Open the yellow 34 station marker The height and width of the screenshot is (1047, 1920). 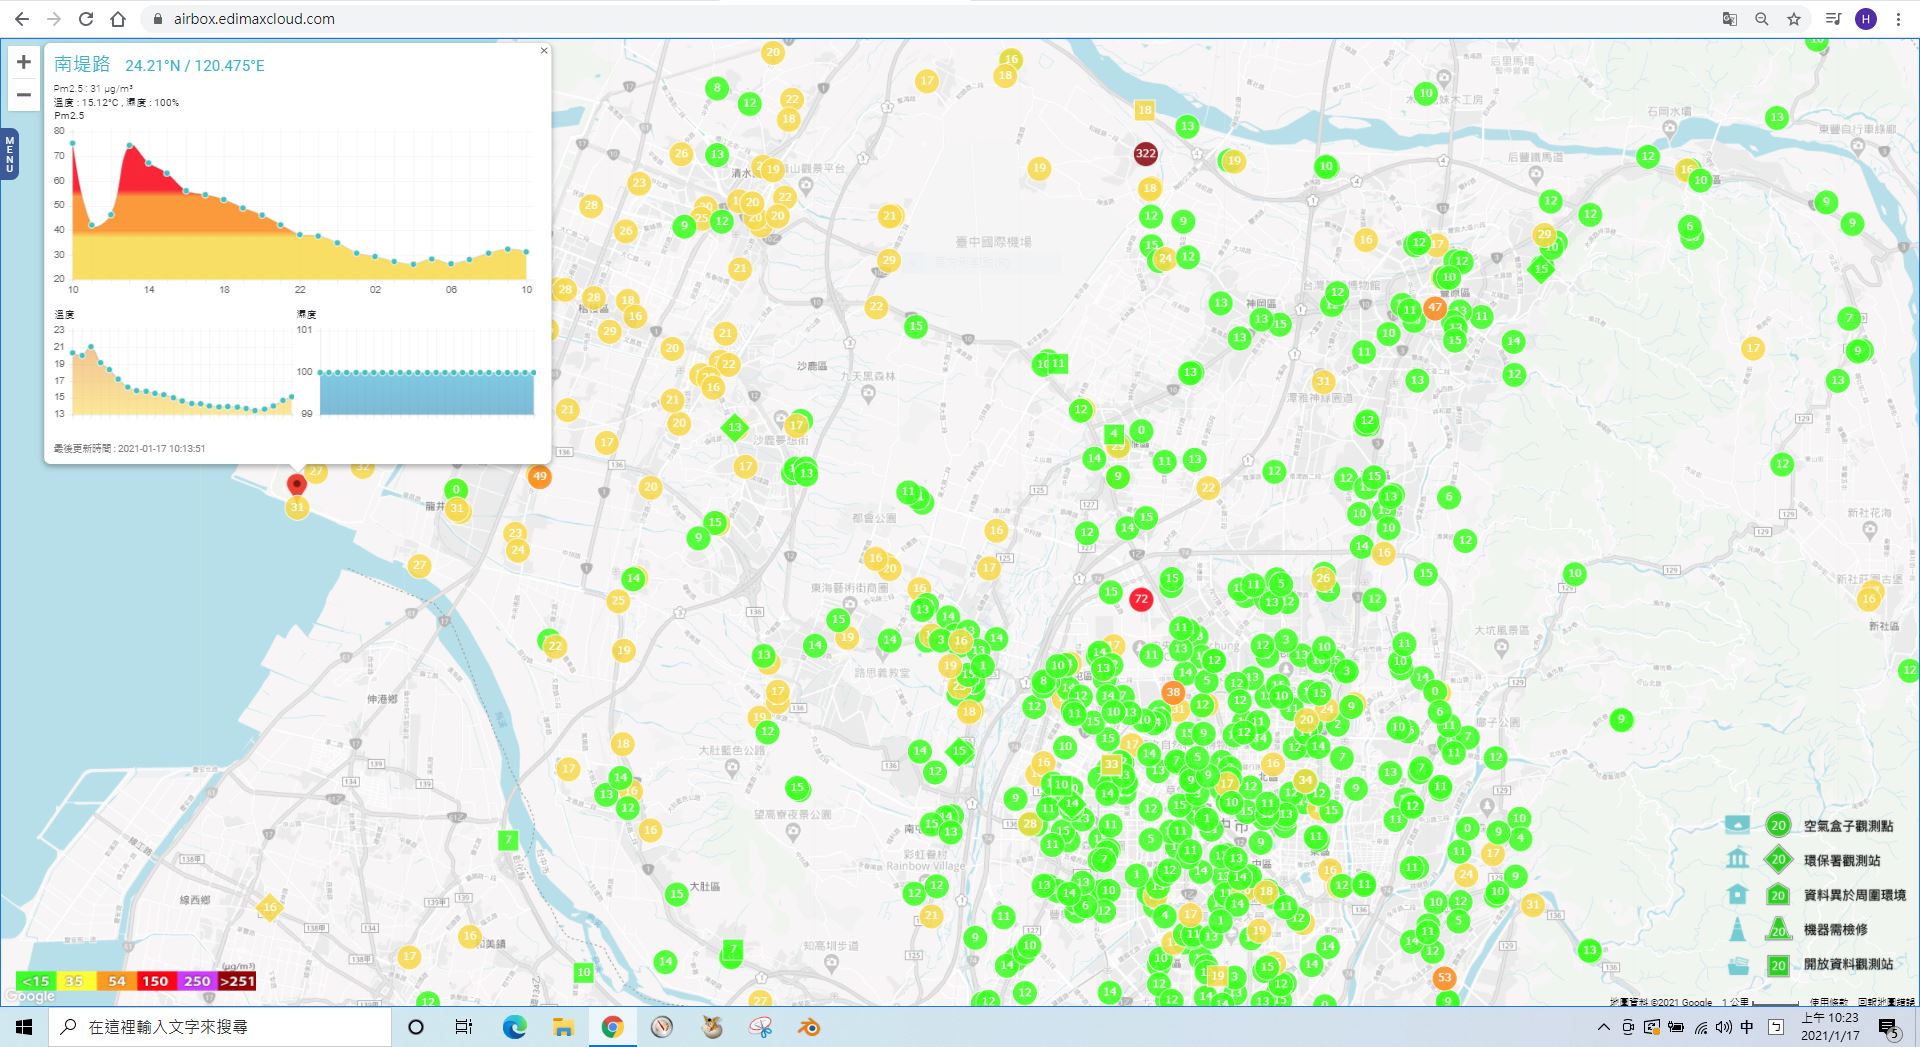pos(1304,779)
